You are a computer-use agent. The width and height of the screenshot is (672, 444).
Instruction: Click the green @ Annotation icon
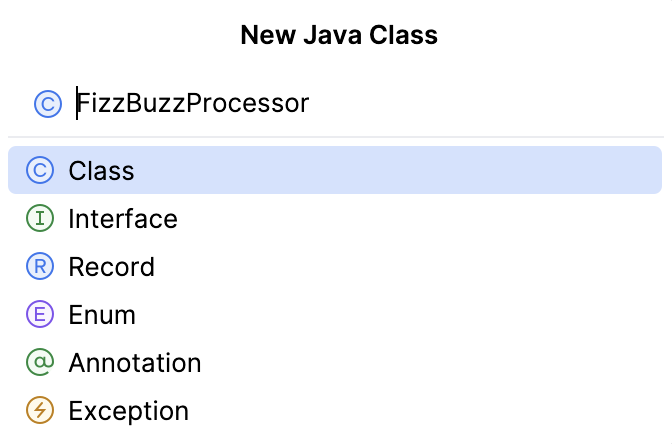coord(40,363)
